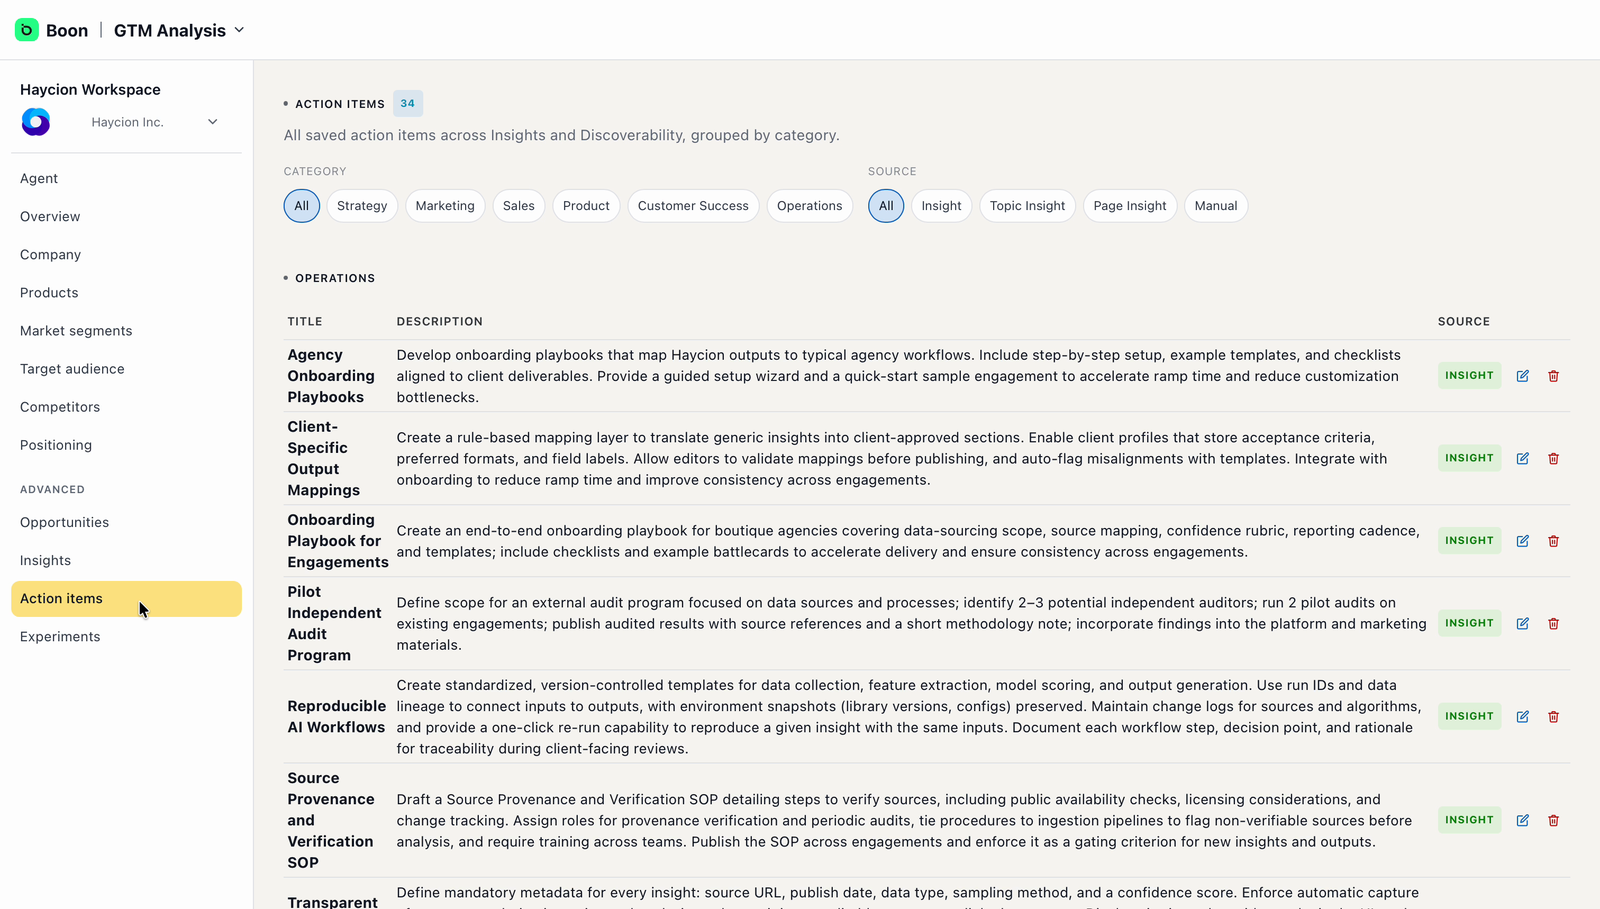The image size is (1600, 909).
Task: Edit the Pilot Independent Audit Program item
Action: [1522, 623]
